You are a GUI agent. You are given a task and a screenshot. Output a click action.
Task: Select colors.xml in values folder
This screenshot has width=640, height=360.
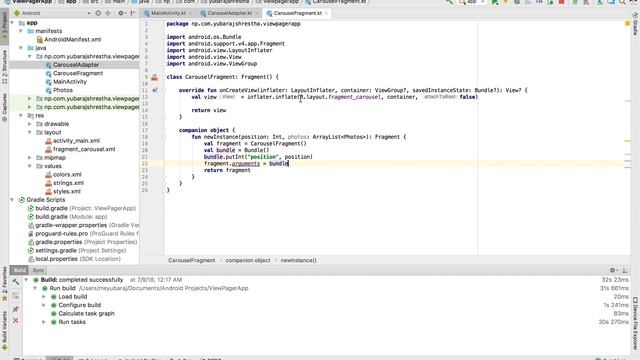tap(67, 175)
